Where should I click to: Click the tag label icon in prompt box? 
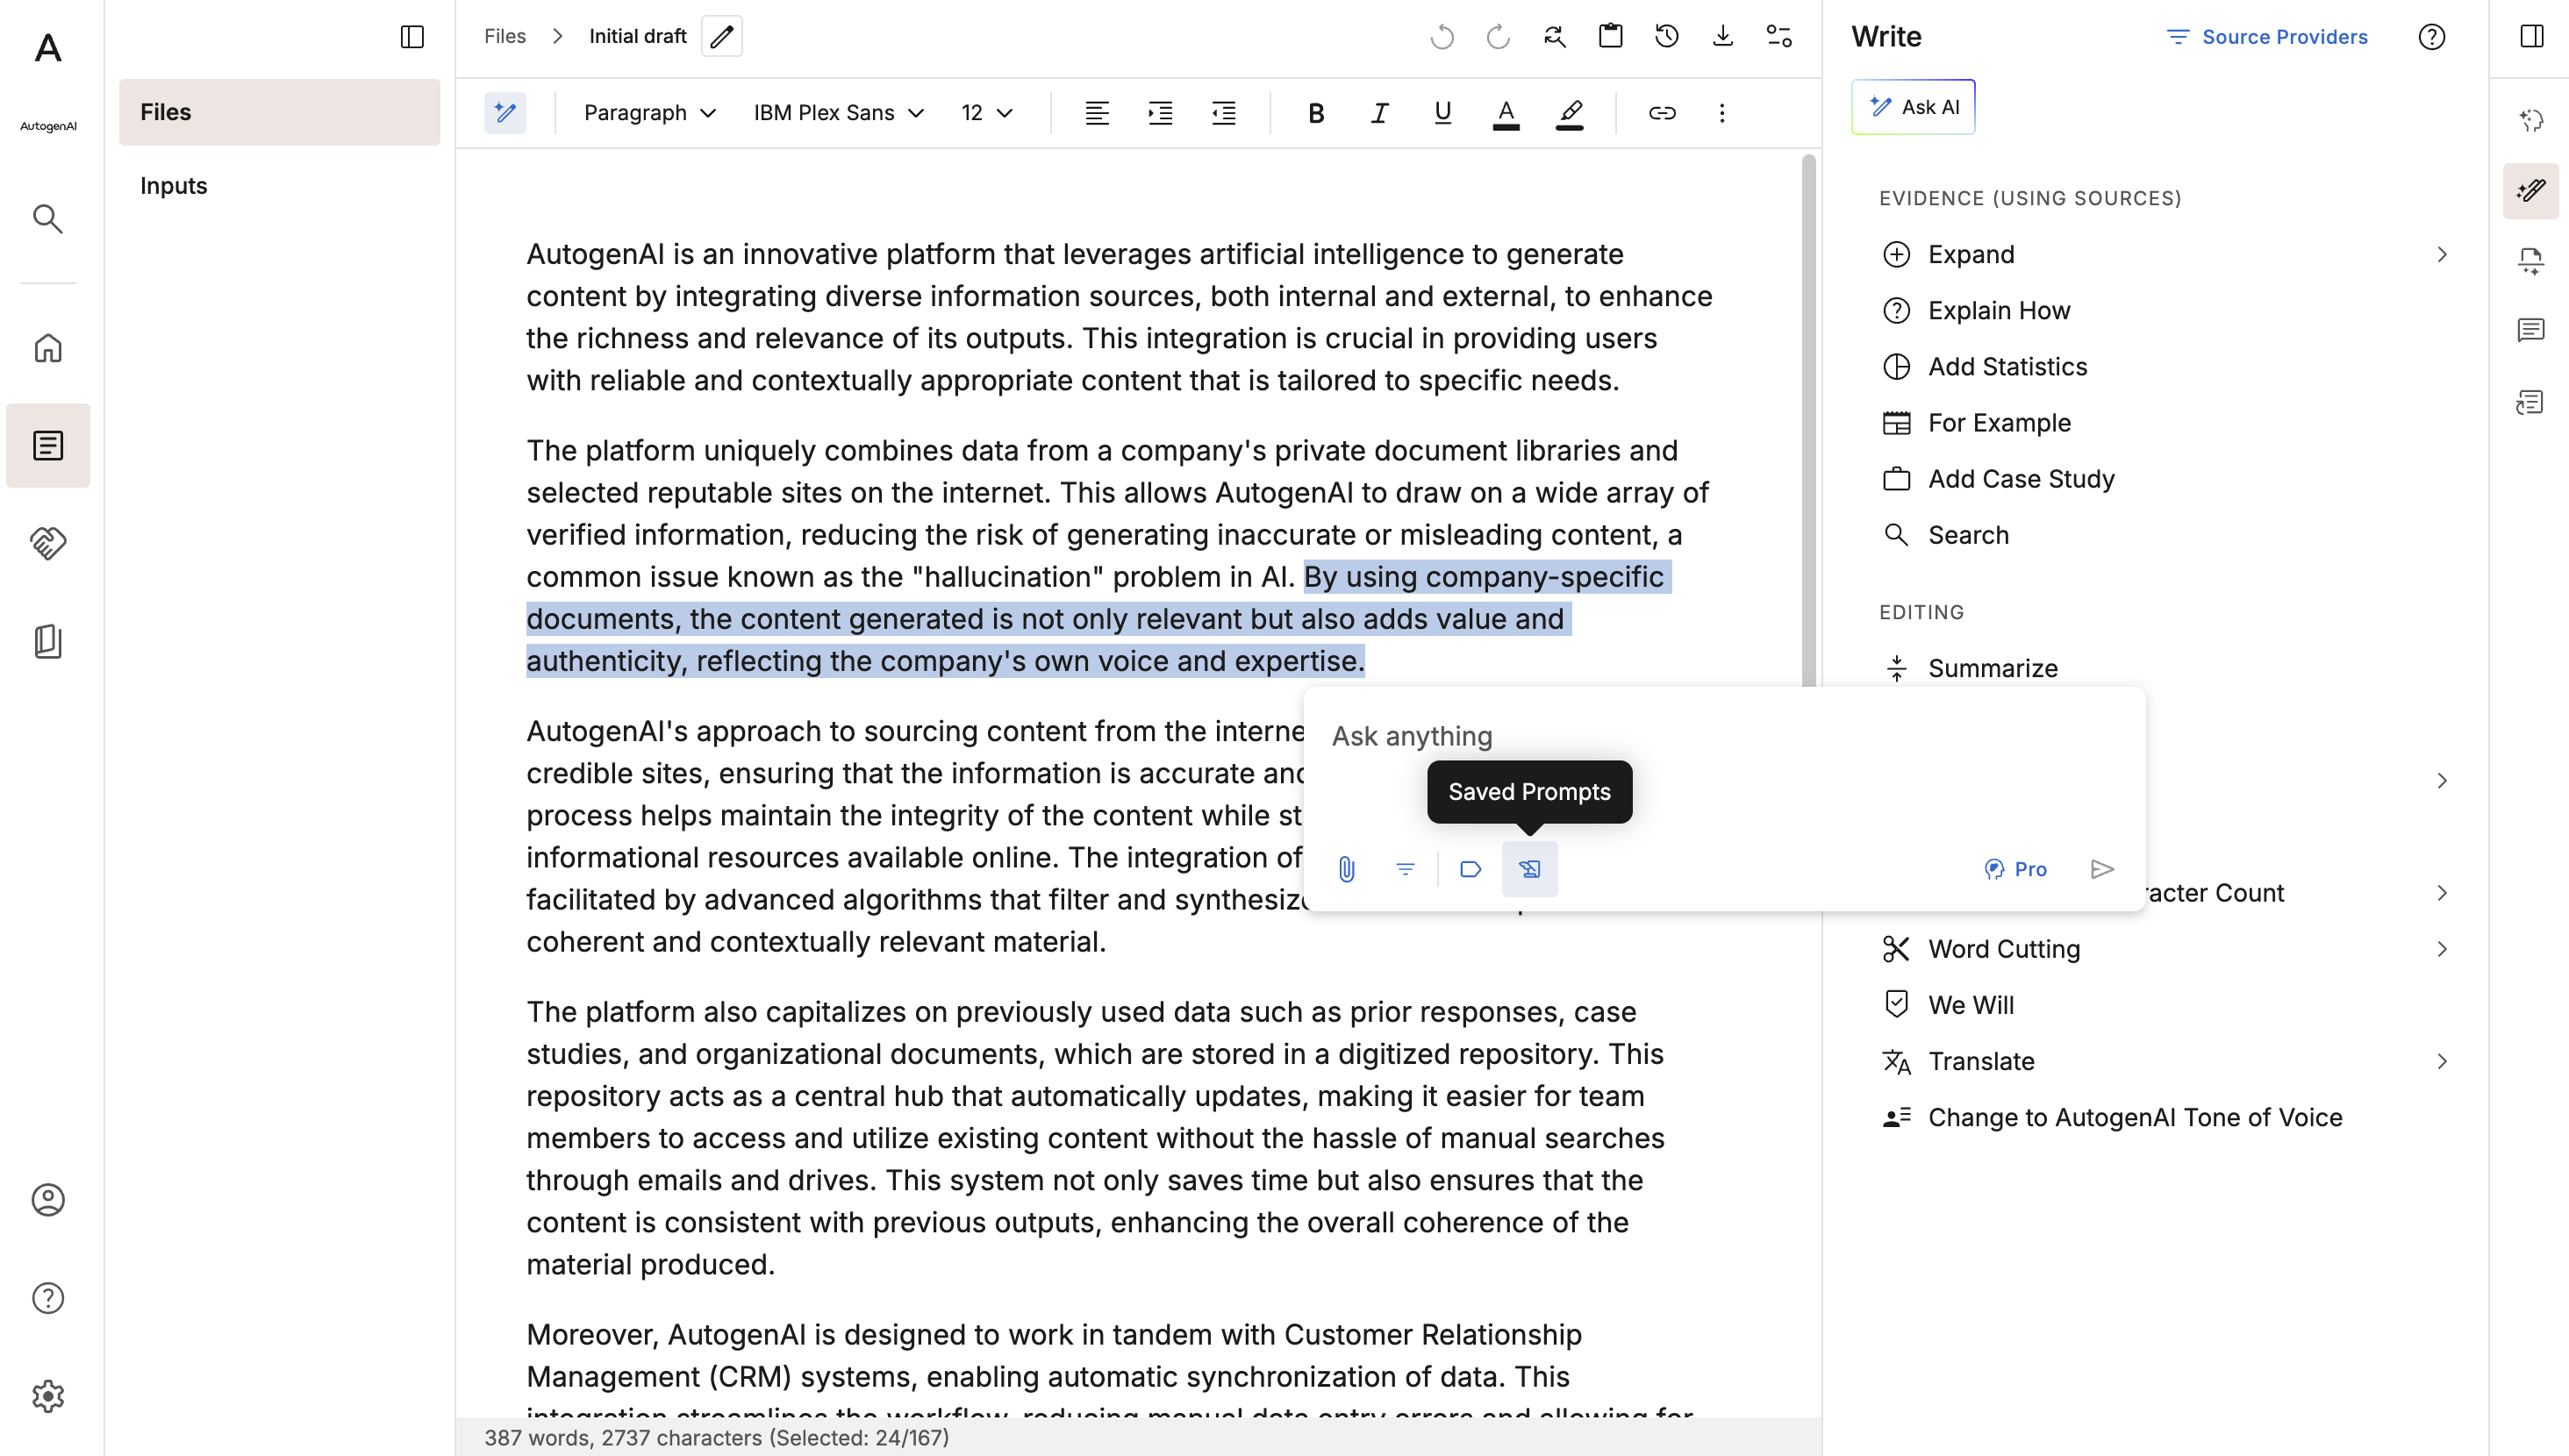click(x=1470, y=869)
